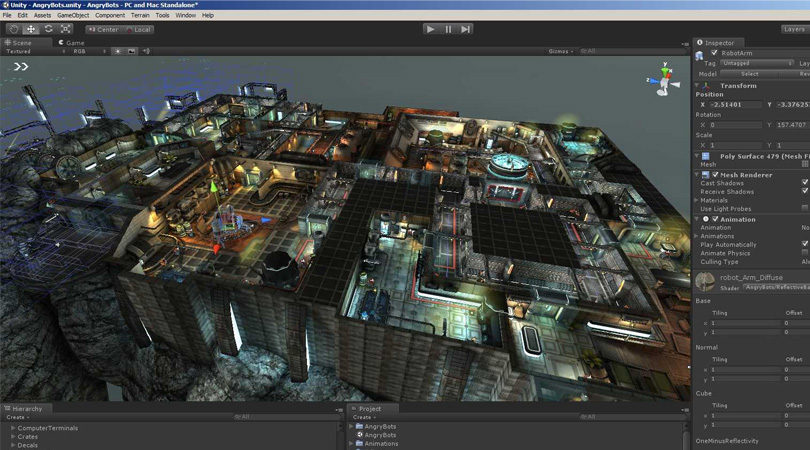Toggle the Animation component enabled checkbox
Screen dimensions: 810x450
pyautogui.click(x=715, y=219)
